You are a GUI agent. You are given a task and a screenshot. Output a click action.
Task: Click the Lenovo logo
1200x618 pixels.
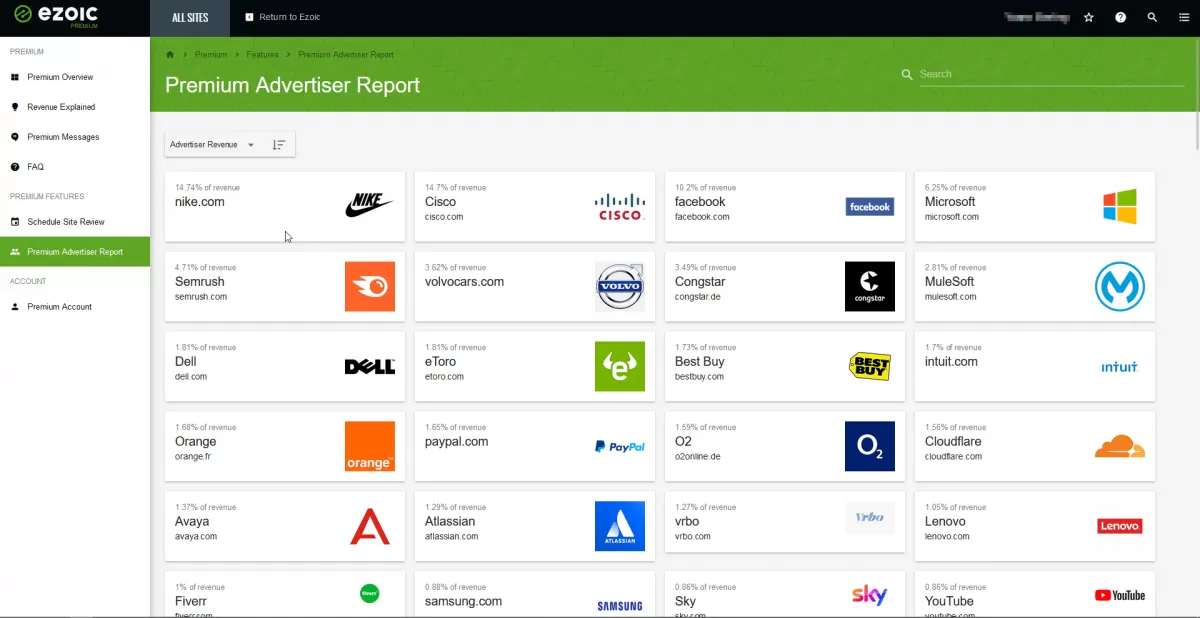(x=1120, y=526)
